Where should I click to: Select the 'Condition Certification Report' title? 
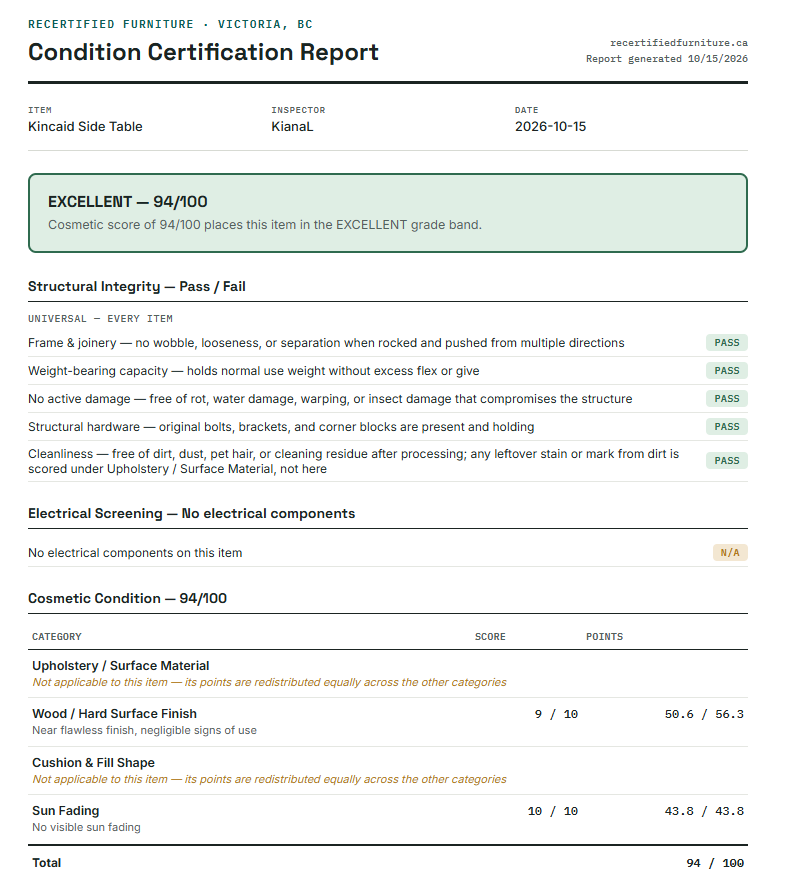(203, 52)
